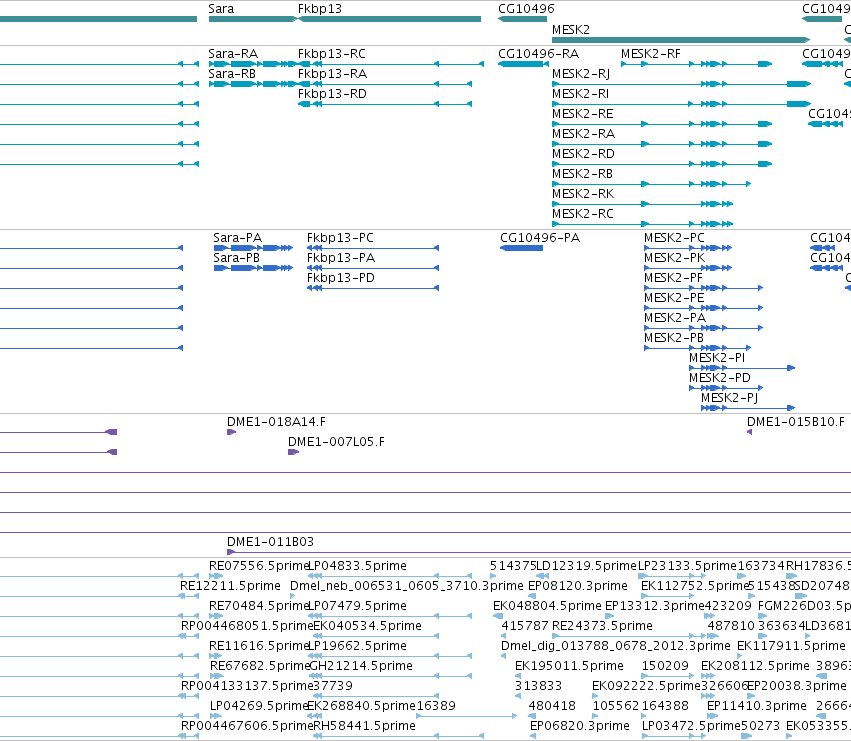Click the DME1-018A14.F feature label

click(276, 422)
